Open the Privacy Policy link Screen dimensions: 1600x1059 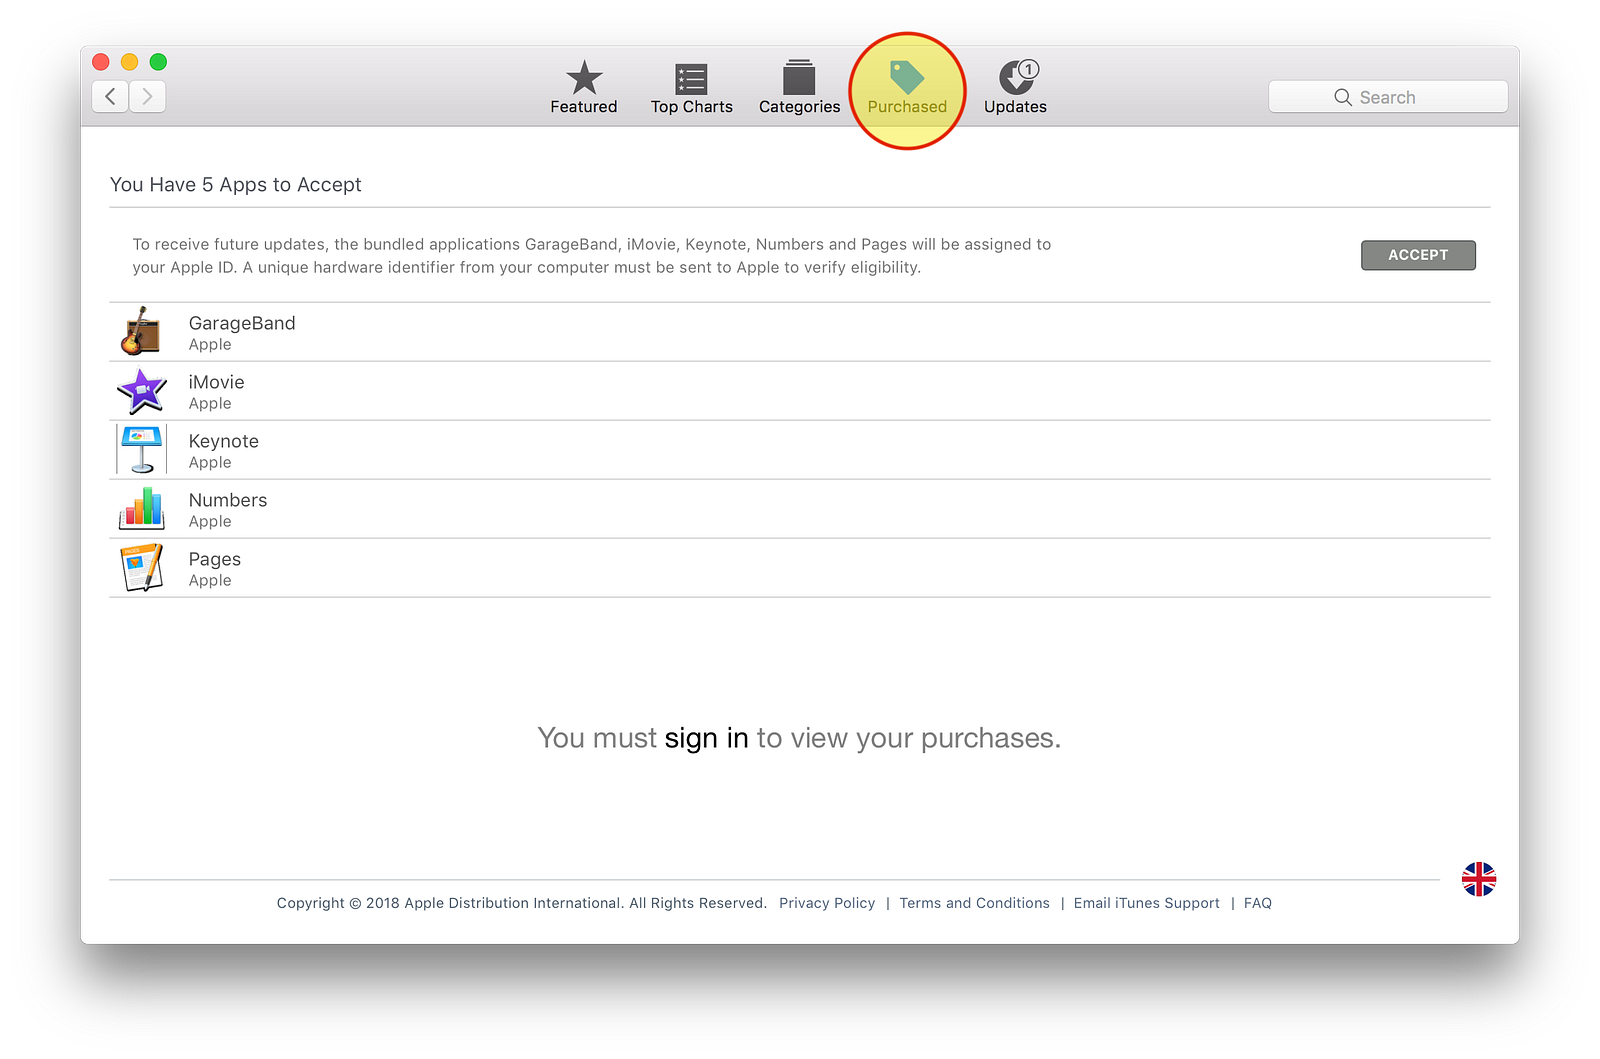[827, 903]
